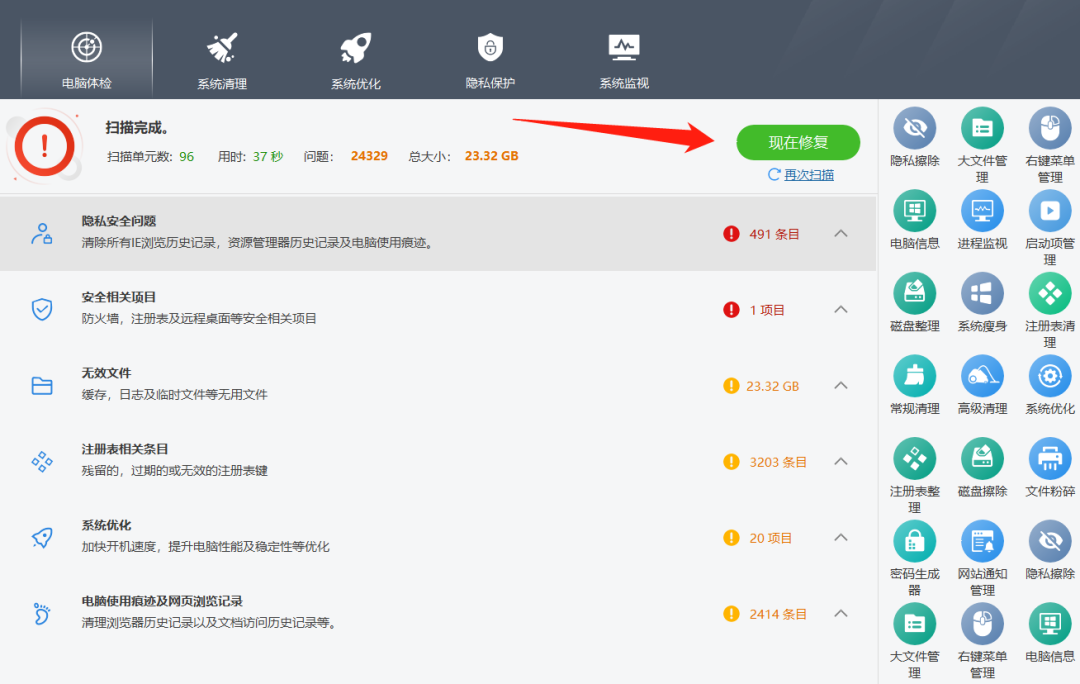Image resolution: width=1080 pixels, height=684 pixels.
Task: Open 电脑信息 computer information panel
Action: pyautogui.click(x=914, y=213)
